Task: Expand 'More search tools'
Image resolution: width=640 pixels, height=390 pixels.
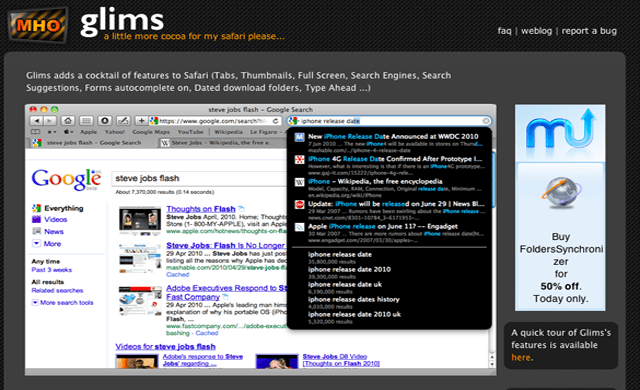Action: coord(62,302)
